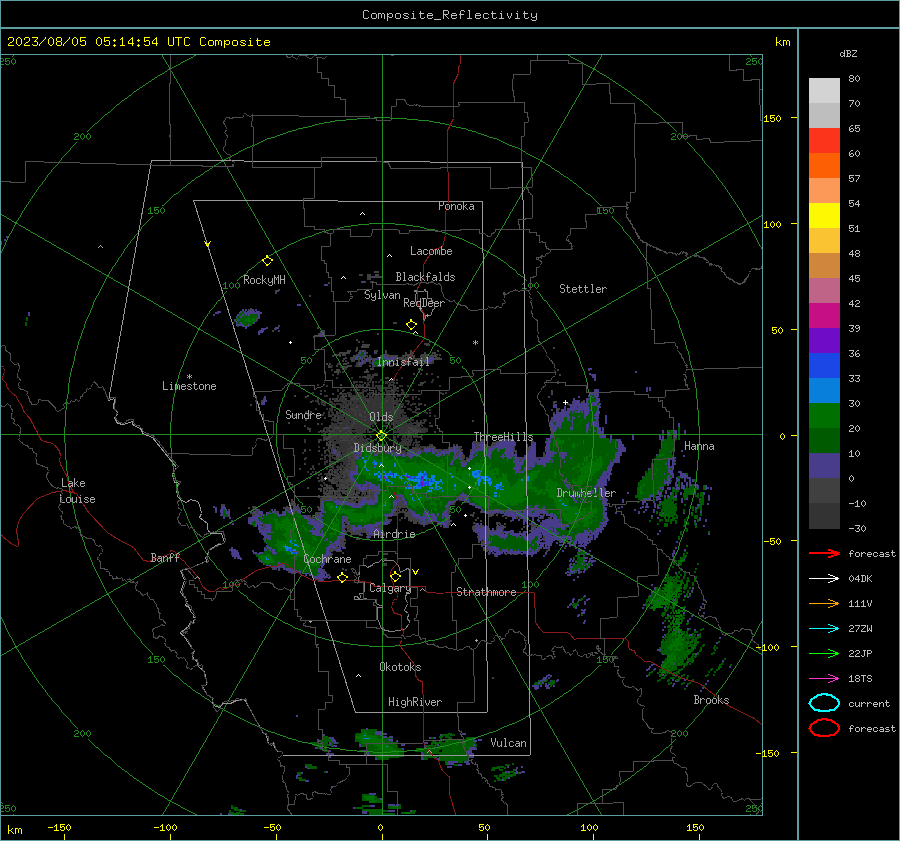Select the 30 dBZ light blue swatch

click(x=824, y=390)
